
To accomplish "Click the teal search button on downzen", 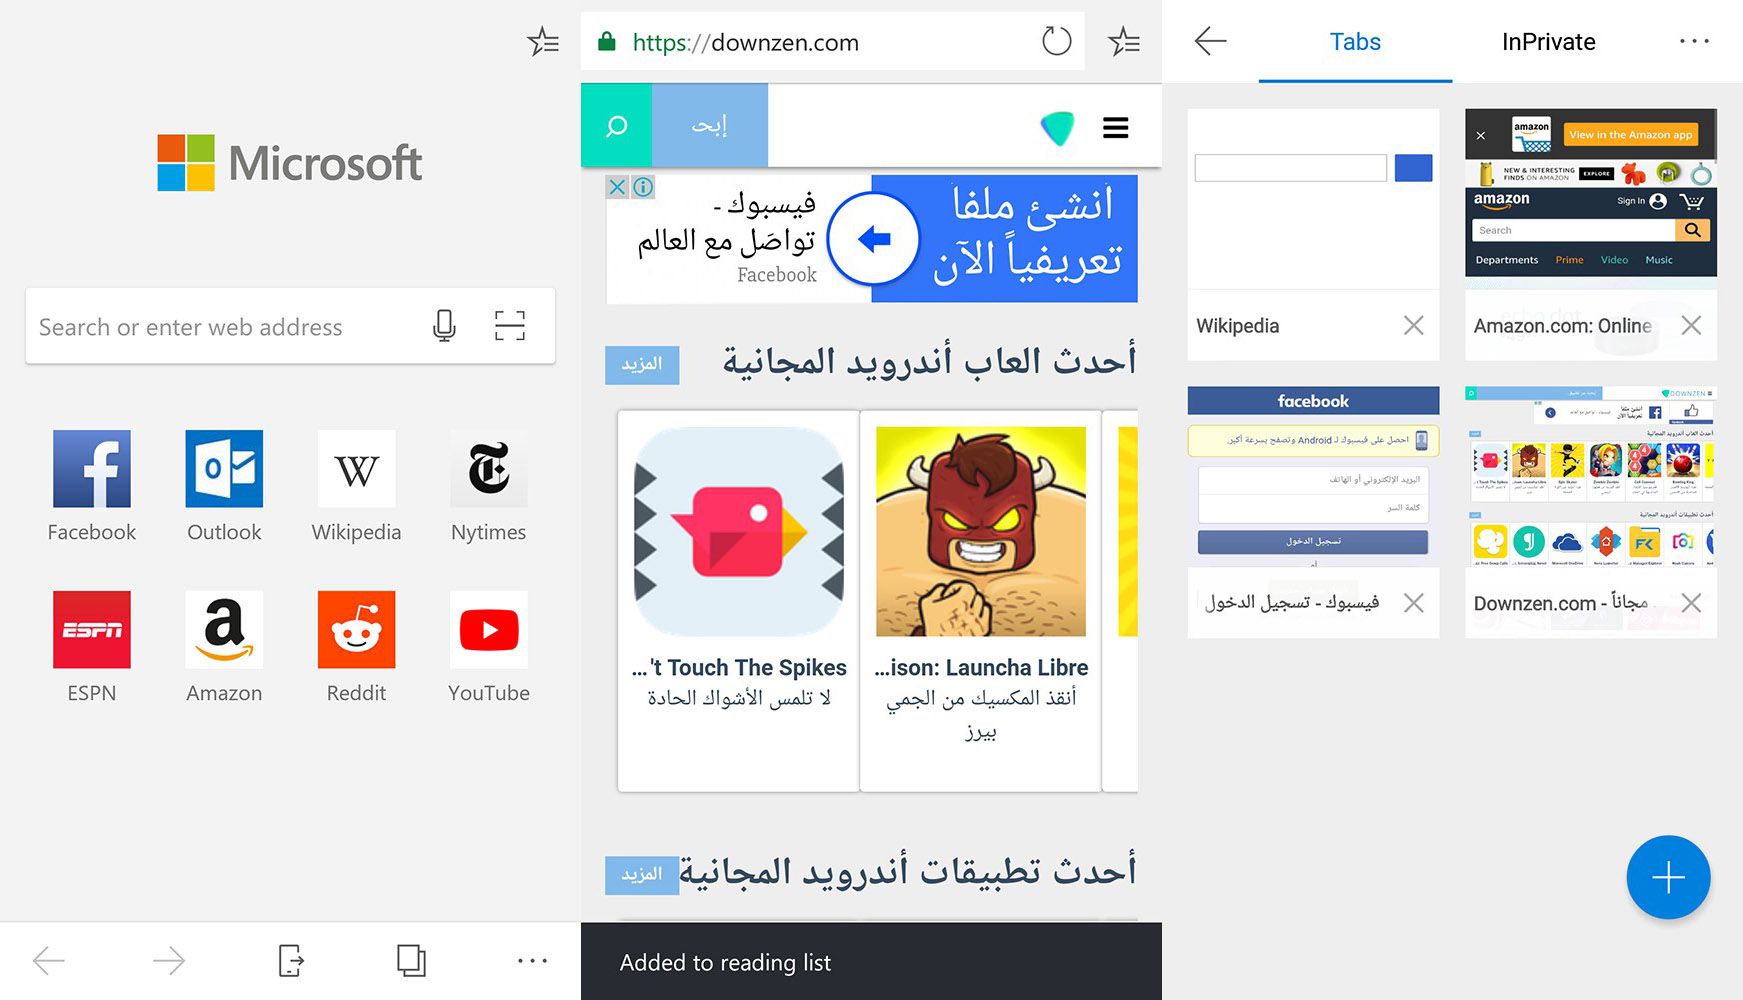I will (617, 125).
